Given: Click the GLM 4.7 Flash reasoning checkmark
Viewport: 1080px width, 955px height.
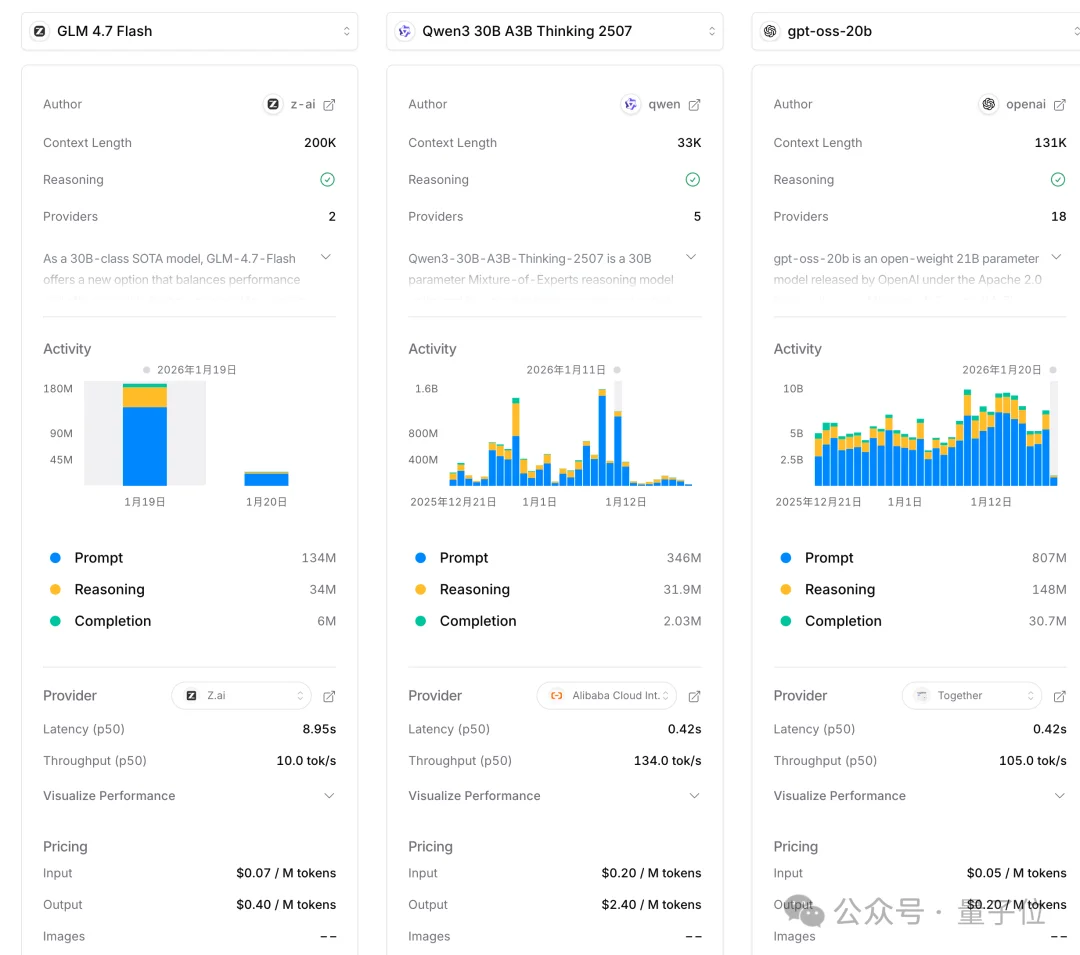Looking at the screenshot, I should click(327, 180).
